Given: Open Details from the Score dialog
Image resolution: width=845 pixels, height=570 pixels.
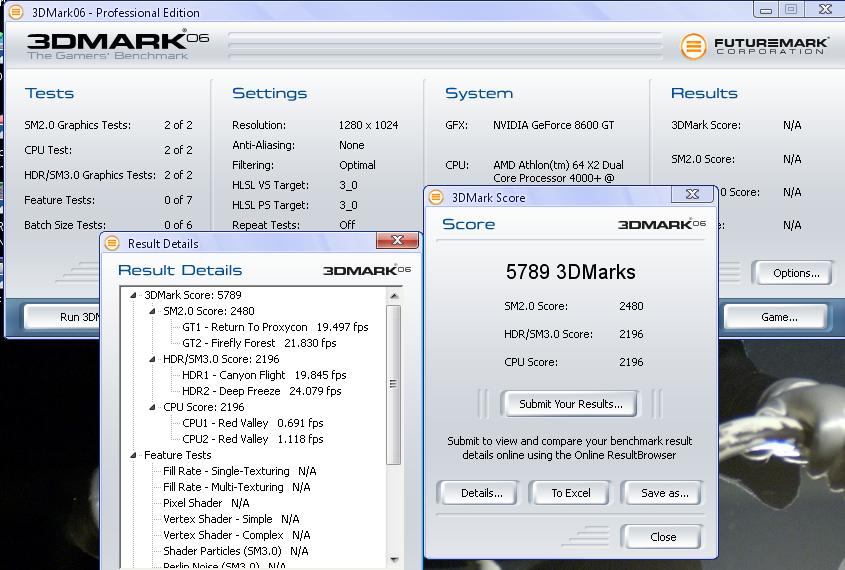Looking at the screenshot, I should point(481,493).
